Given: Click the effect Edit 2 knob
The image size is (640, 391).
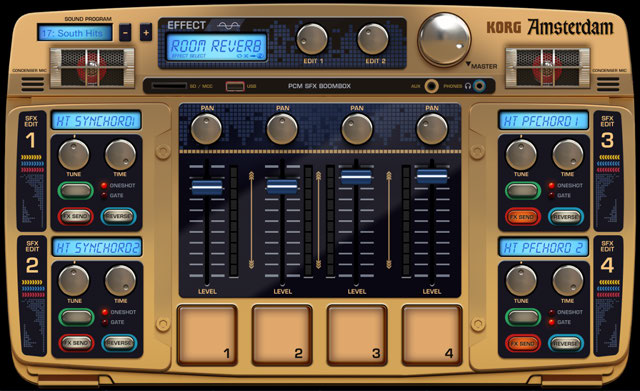Looking at the screenshot, I should (x=373, y=39).
